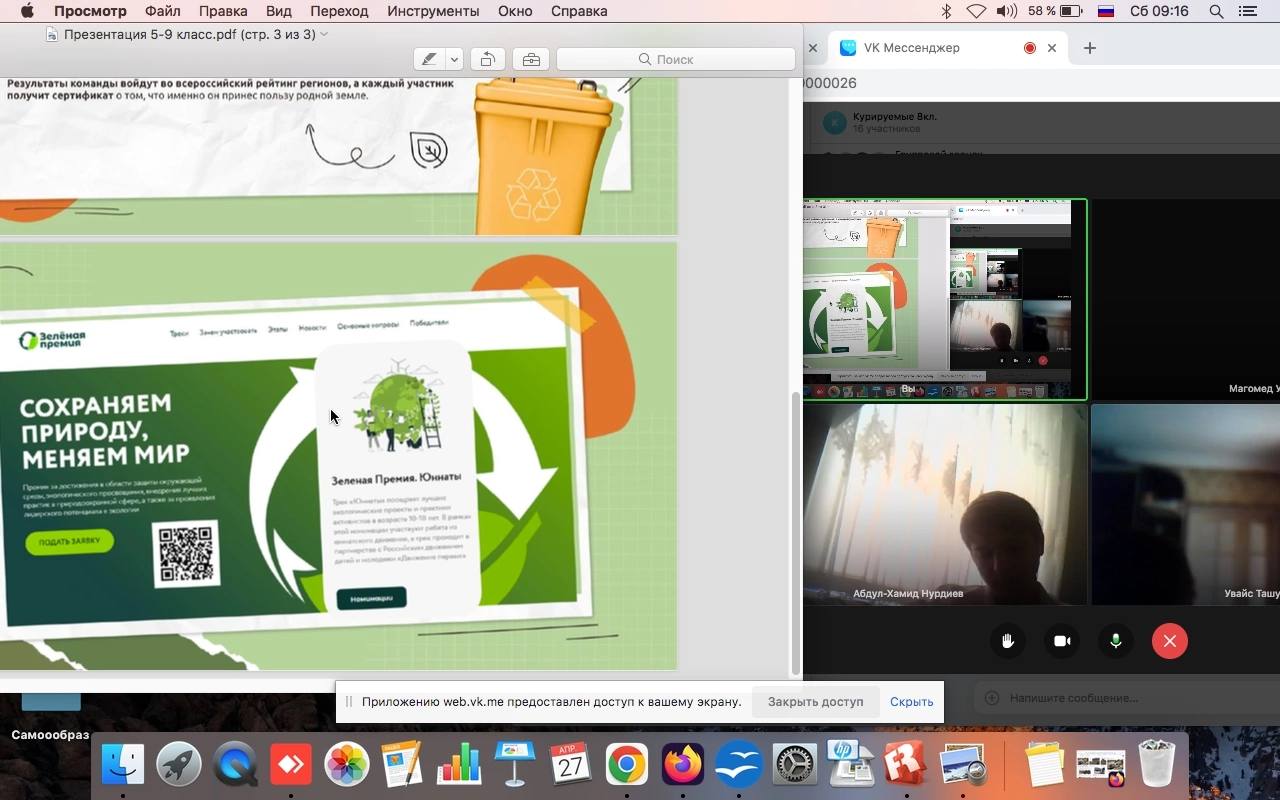1280x800 pixels.
Task: Click the Preview vertical scrollbar
Action: coord(796,530)
